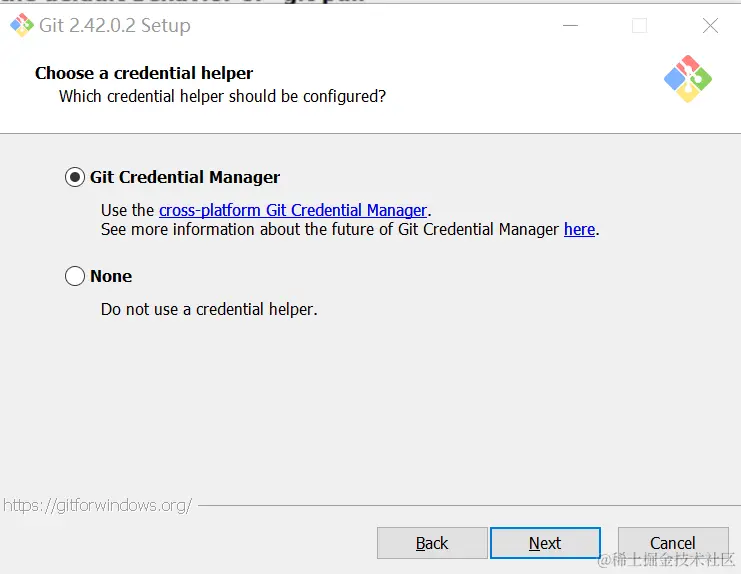
Task: Cancel the Git installation
Action: (672, 543)
